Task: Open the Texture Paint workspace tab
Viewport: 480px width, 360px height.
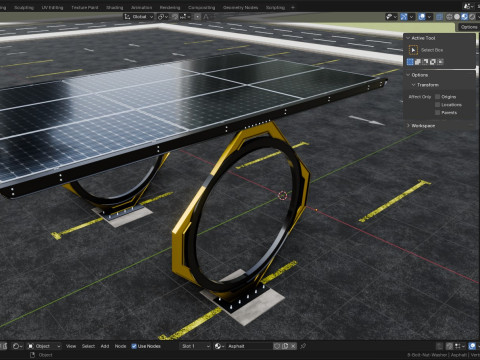Action: [85, 7]
